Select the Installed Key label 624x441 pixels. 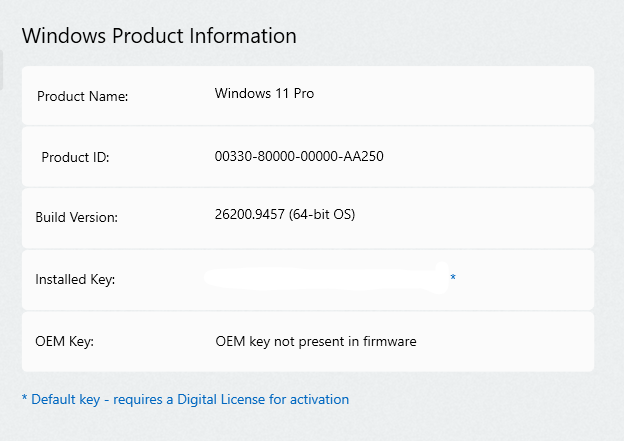[75, 279]
